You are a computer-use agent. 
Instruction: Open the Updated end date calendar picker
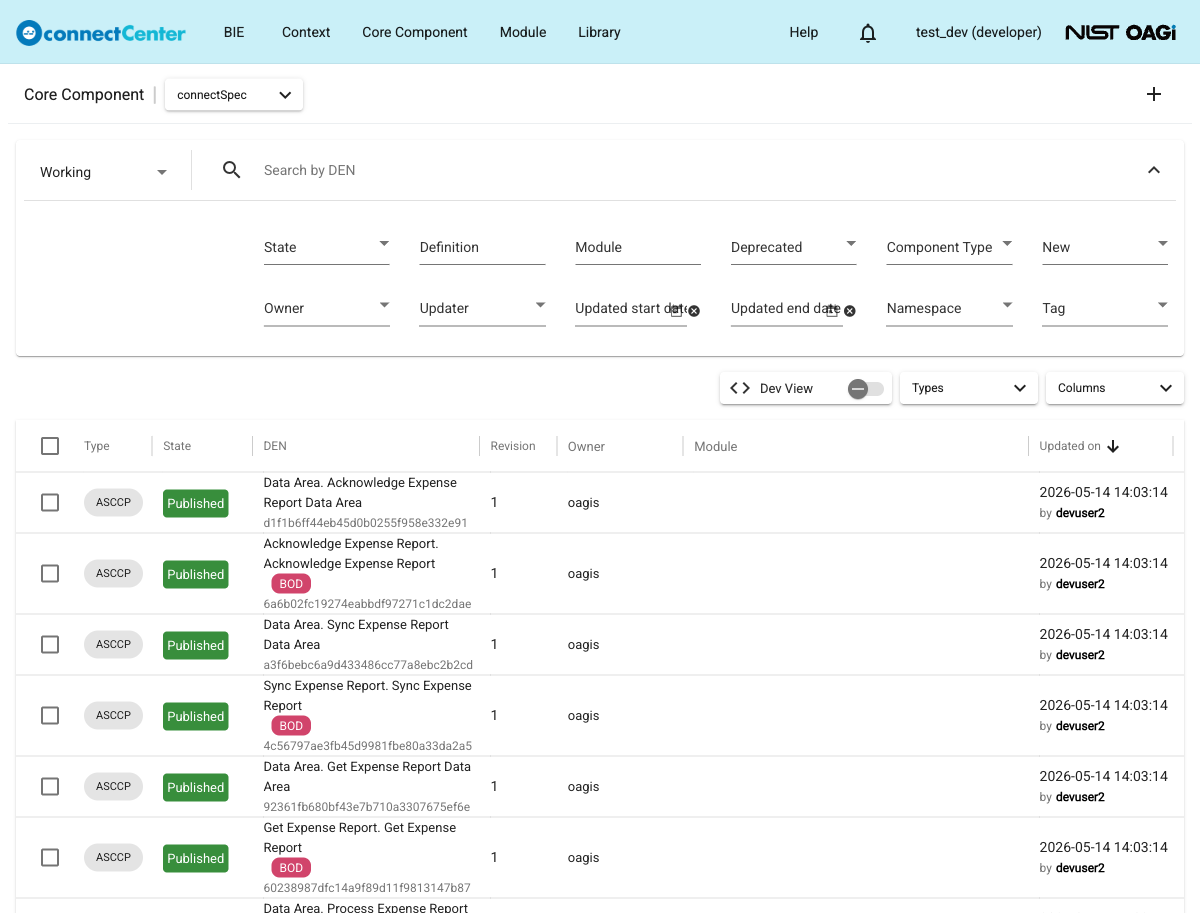(832, 311)
